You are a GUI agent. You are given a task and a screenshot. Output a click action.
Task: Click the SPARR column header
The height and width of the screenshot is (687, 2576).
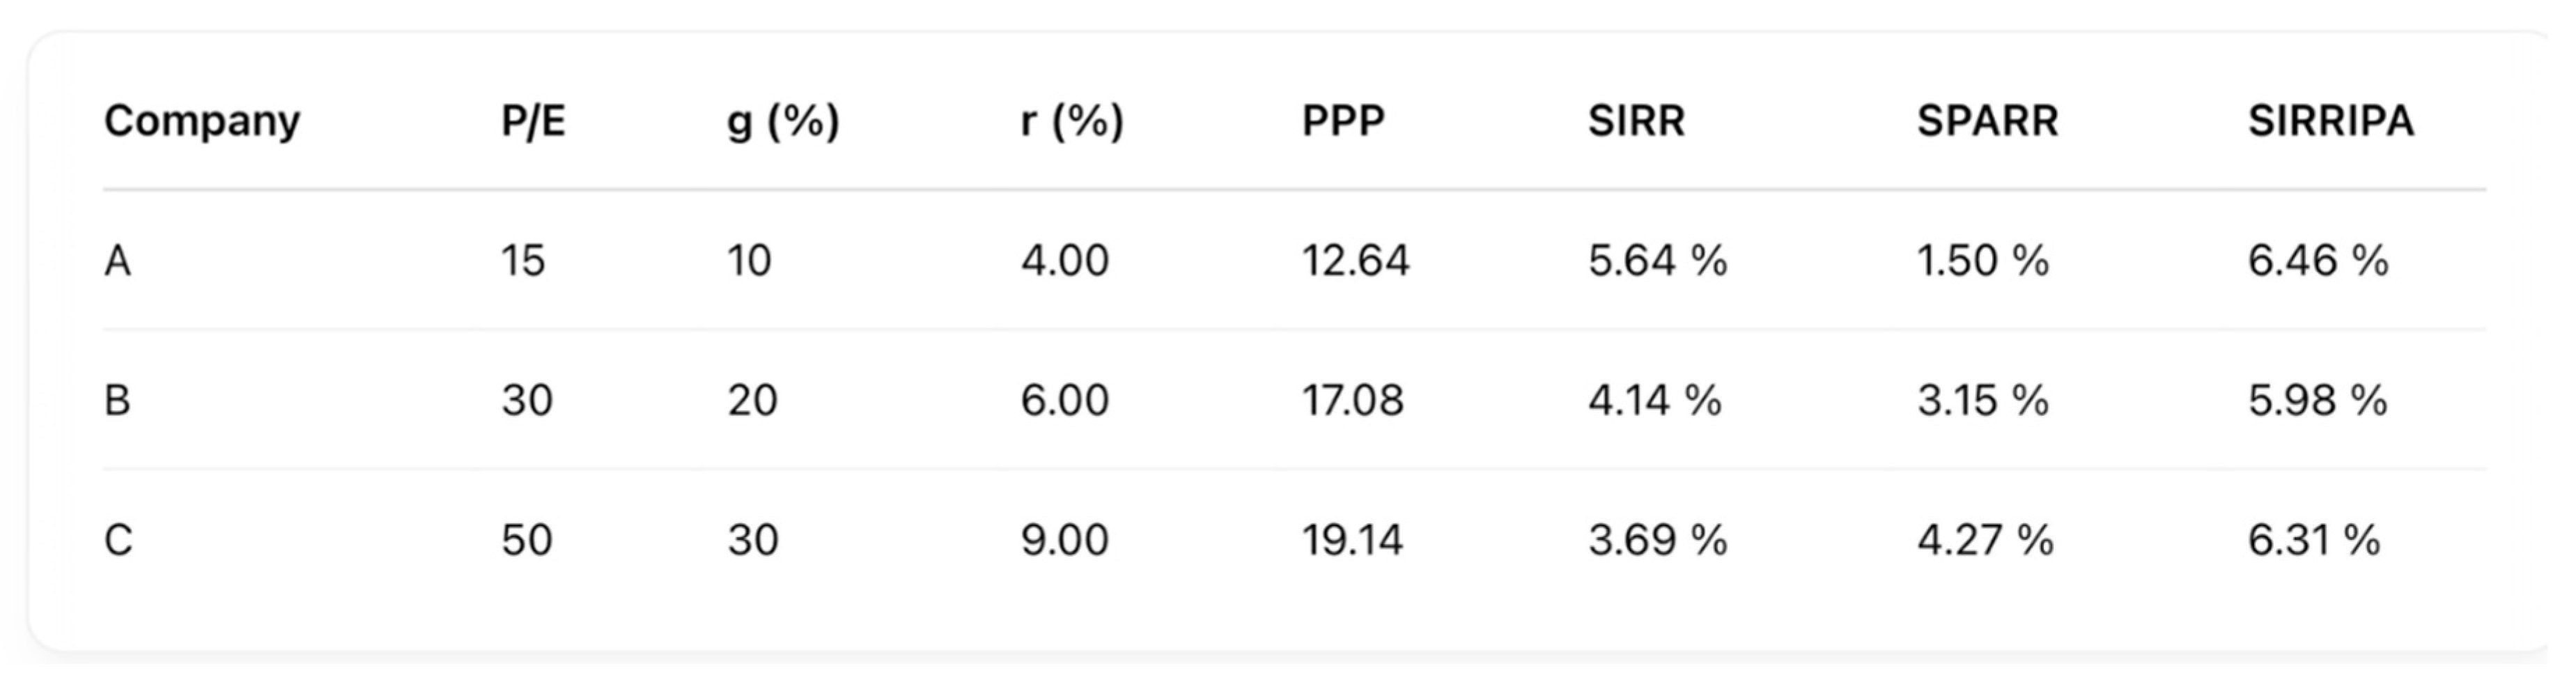[x=1987, y=121]
